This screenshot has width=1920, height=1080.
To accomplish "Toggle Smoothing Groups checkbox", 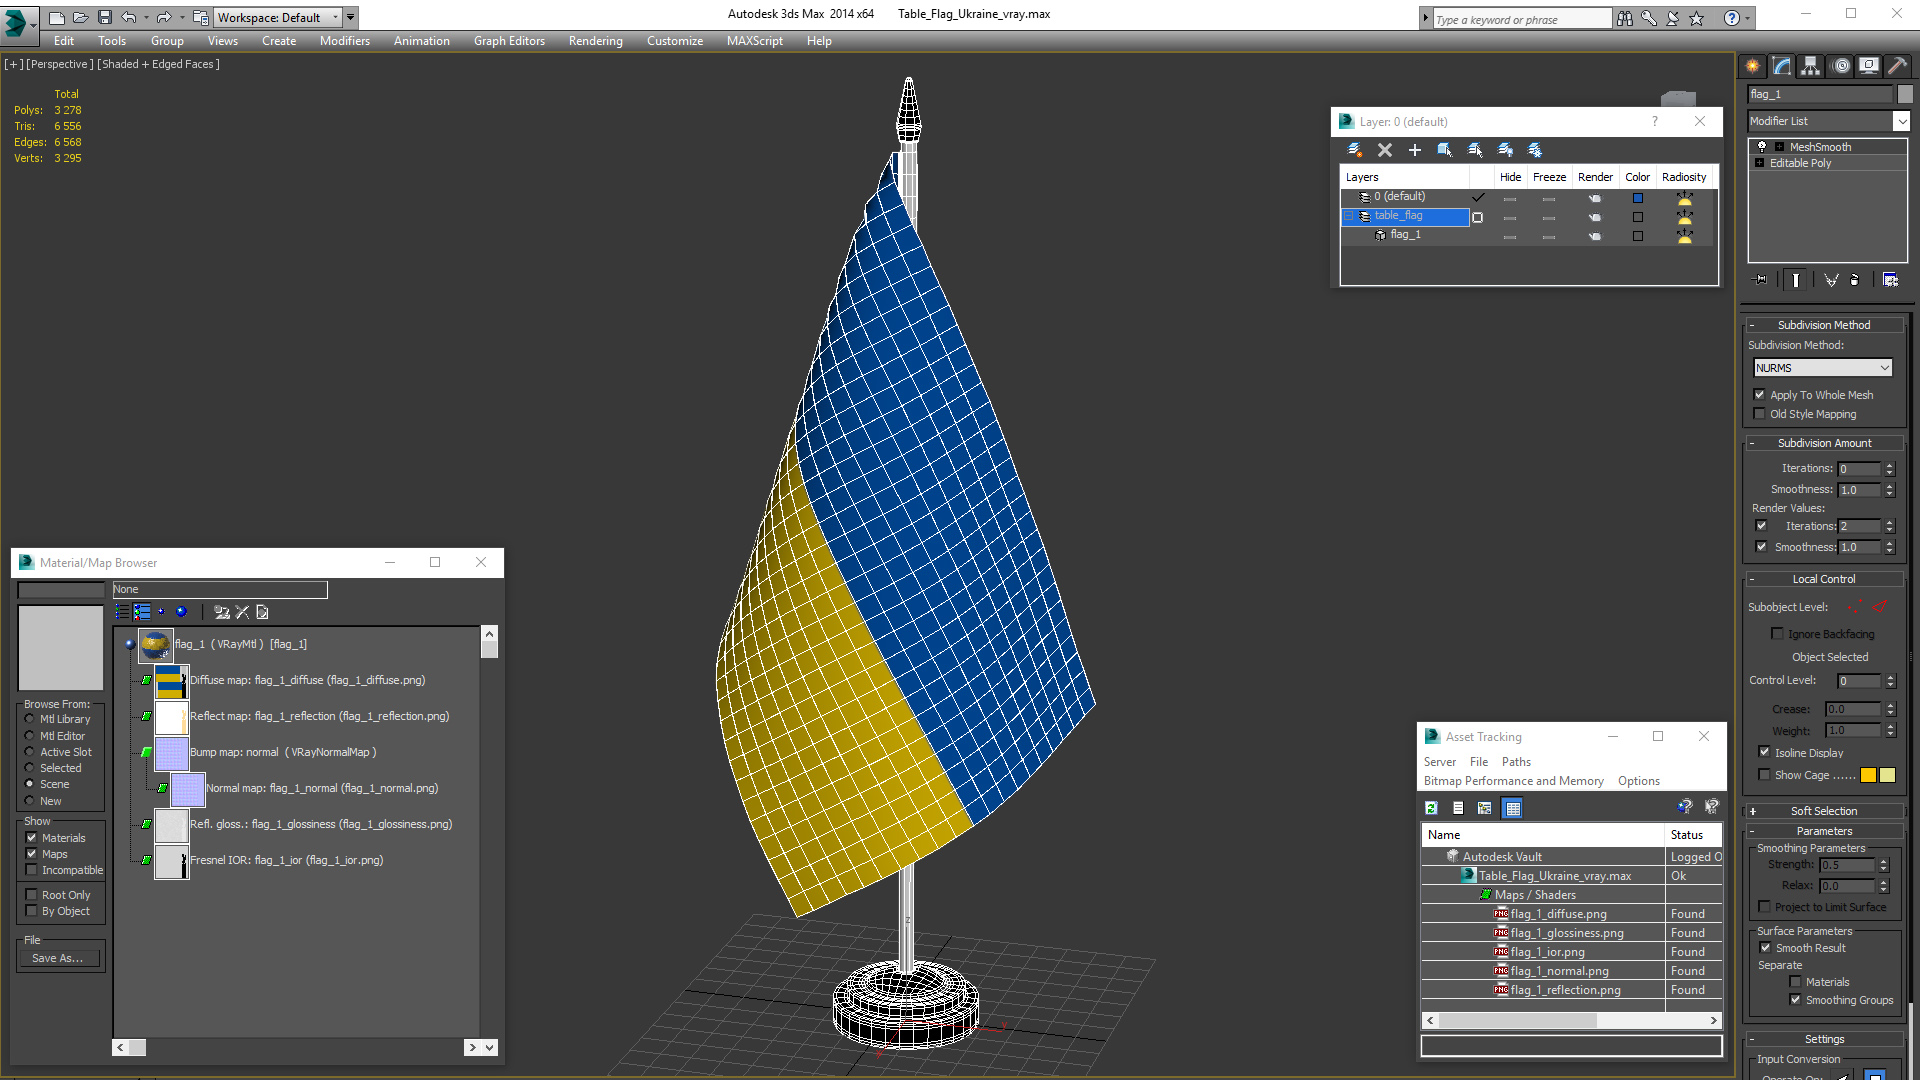I will [x=1796, y=1000].
